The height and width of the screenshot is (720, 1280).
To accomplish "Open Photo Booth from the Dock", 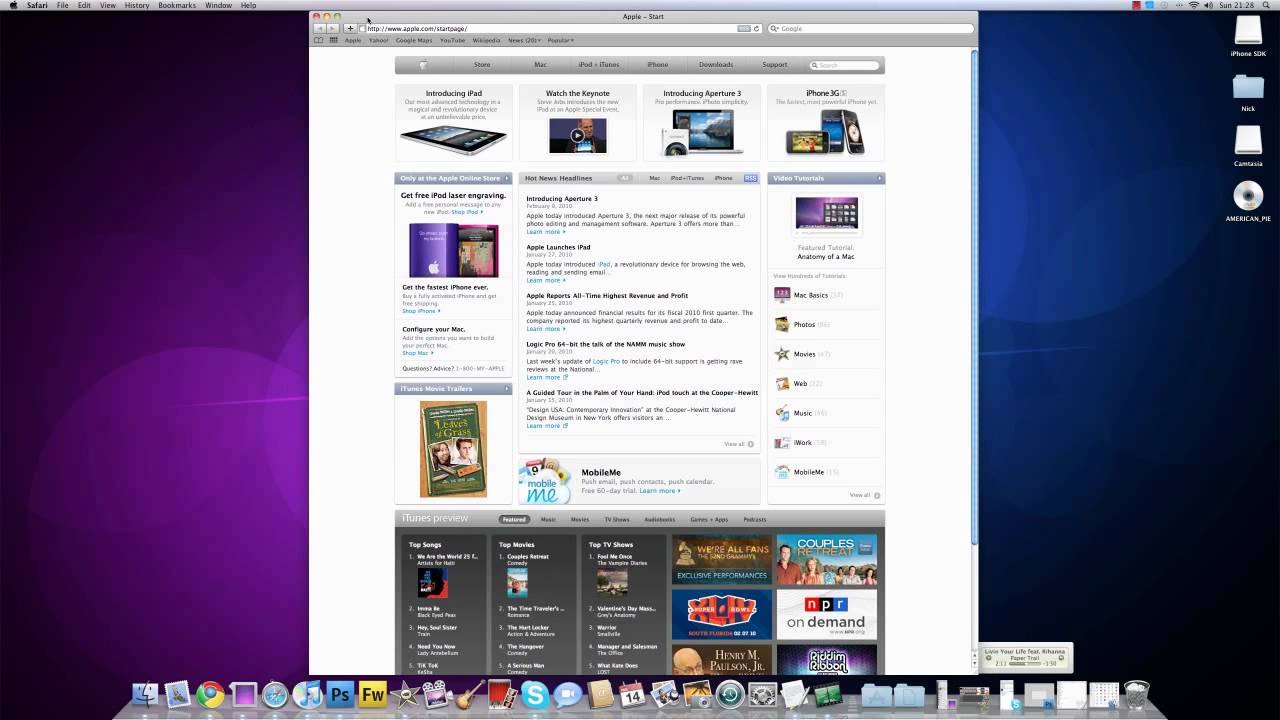I will (502, 695).
